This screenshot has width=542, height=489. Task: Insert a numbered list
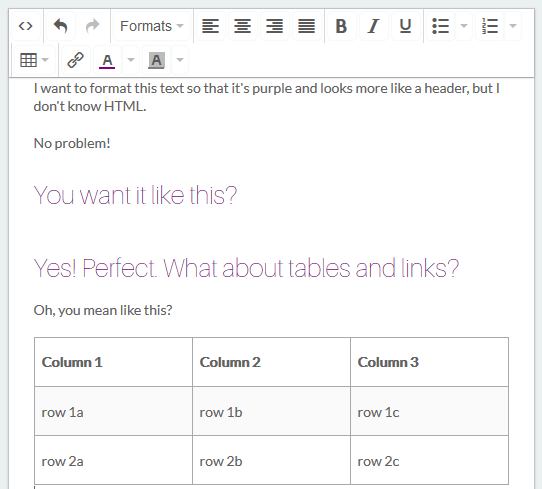[x=490, y=26]
